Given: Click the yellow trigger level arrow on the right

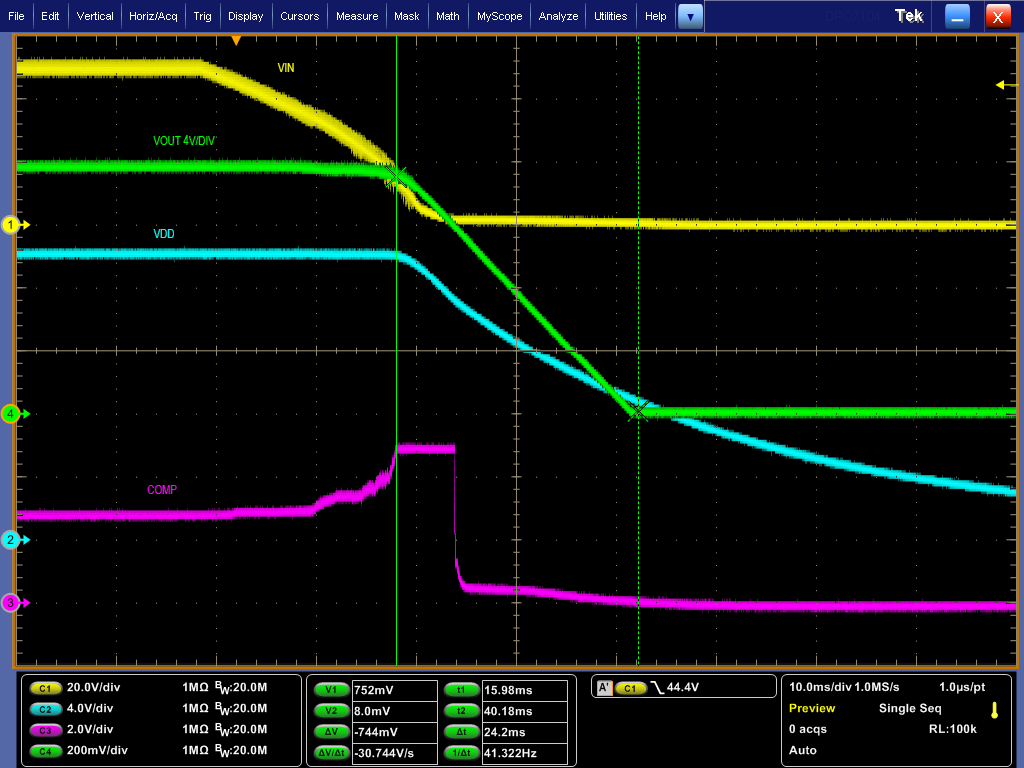Looking at the screenshot, I should [1001, 86].
